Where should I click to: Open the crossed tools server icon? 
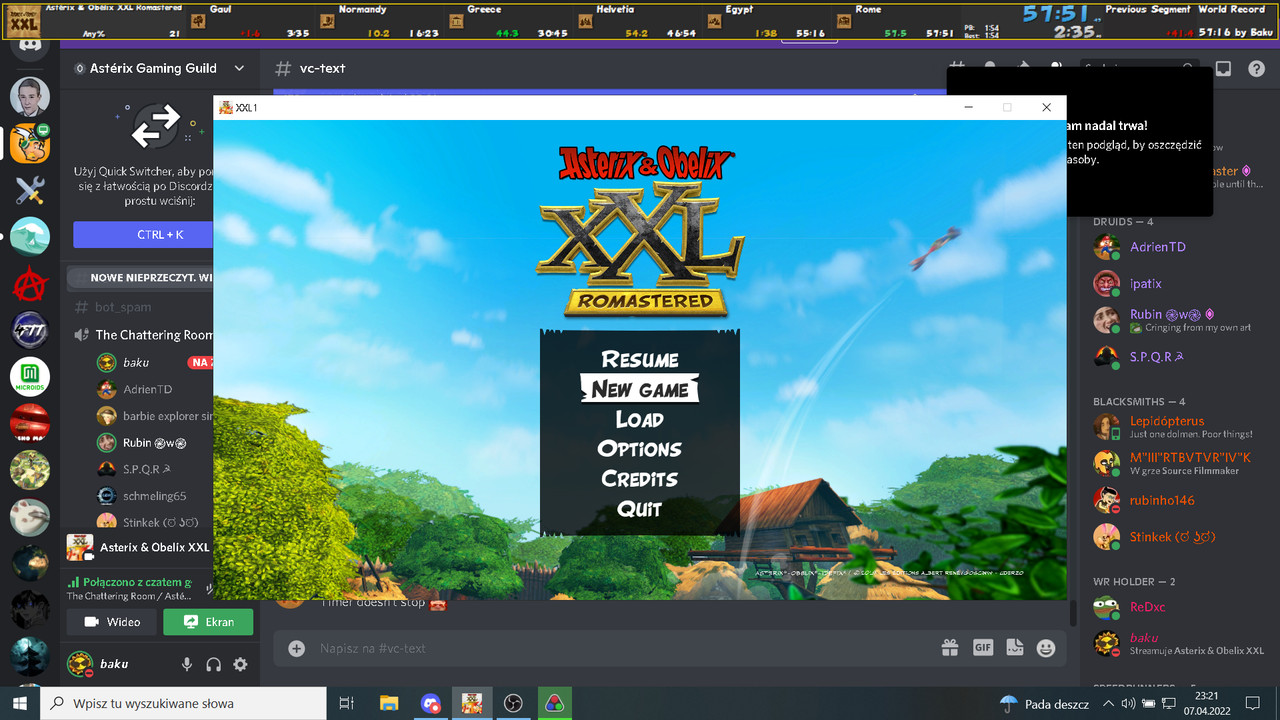tap(30, 191)
